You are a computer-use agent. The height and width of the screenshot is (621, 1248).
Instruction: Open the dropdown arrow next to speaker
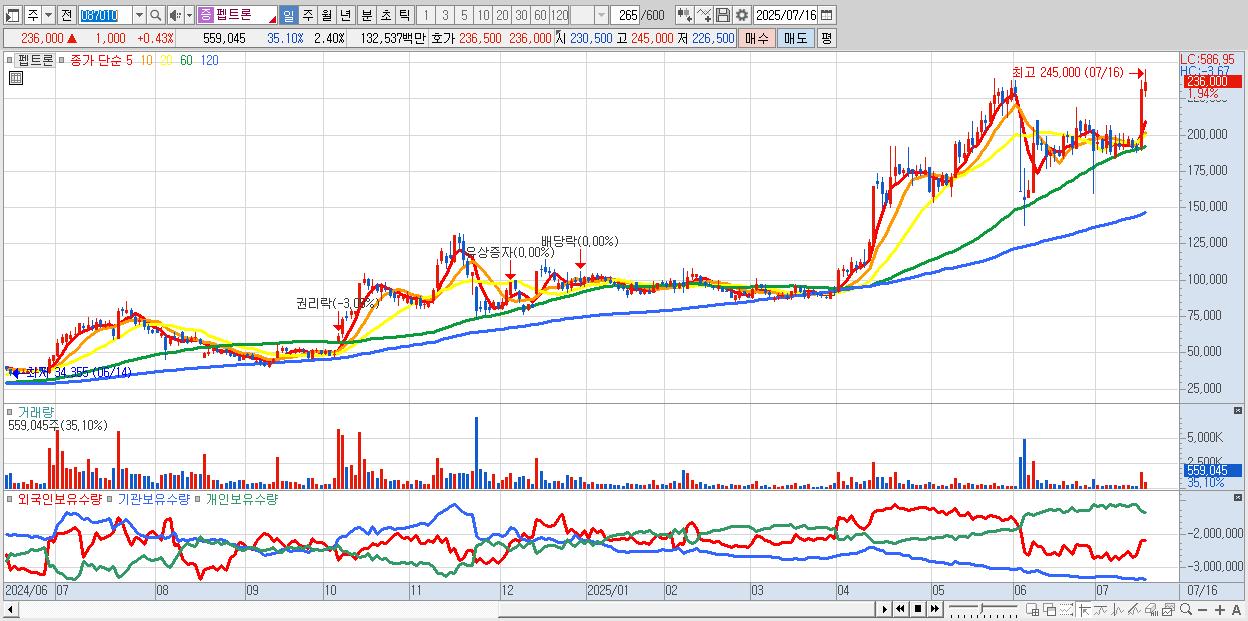[x=189, y=15]
